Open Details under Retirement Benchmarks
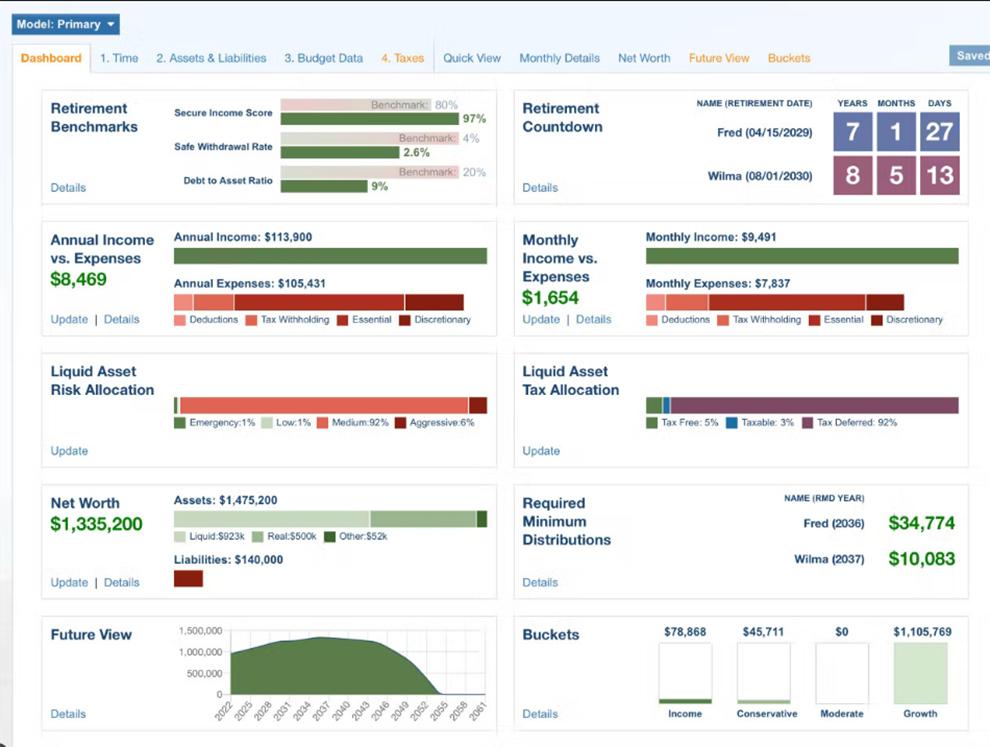Viewport: 990px width, 747px height. click(x=68, y=187)
